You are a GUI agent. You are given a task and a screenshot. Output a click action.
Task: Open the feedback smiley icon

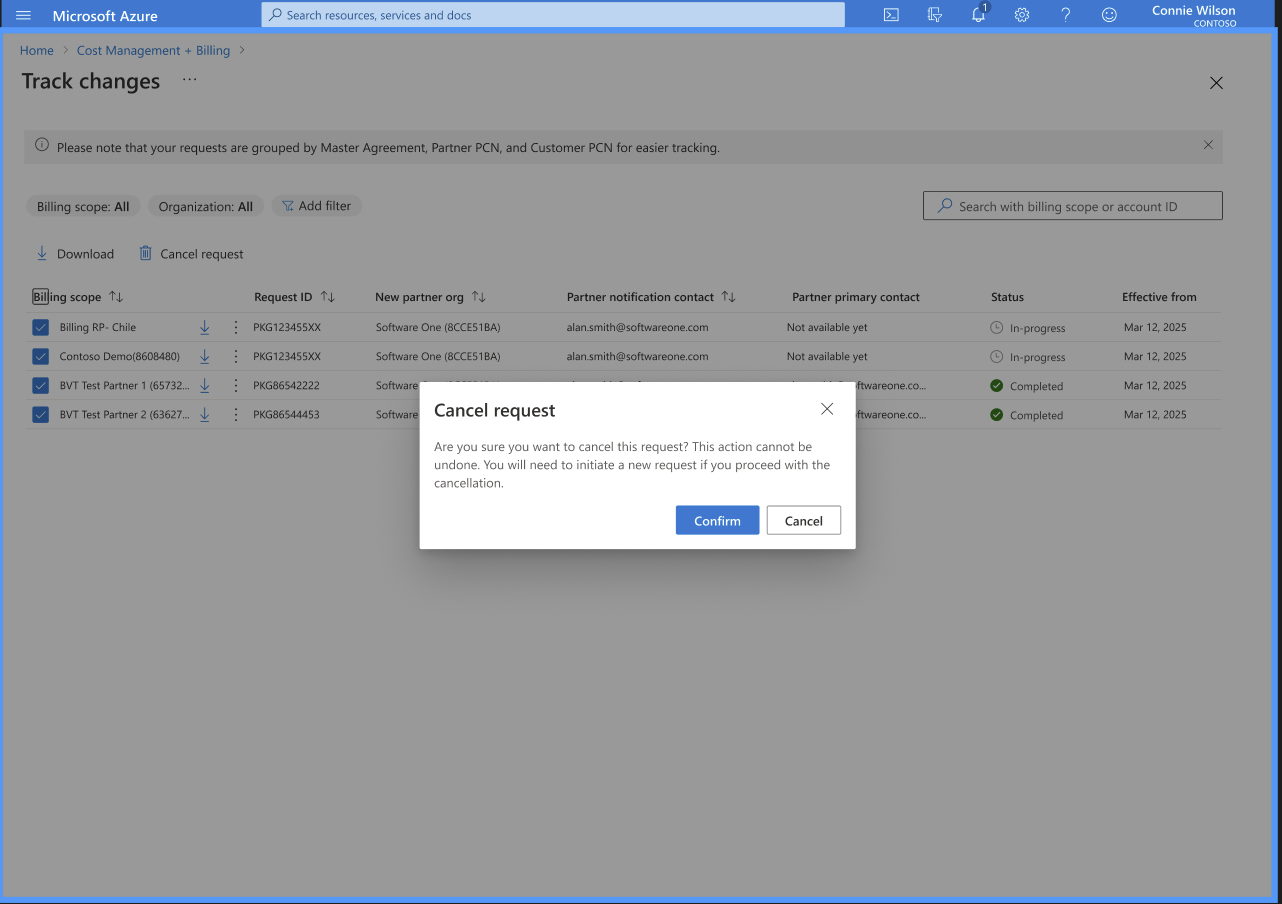[x=1109, y=15]
